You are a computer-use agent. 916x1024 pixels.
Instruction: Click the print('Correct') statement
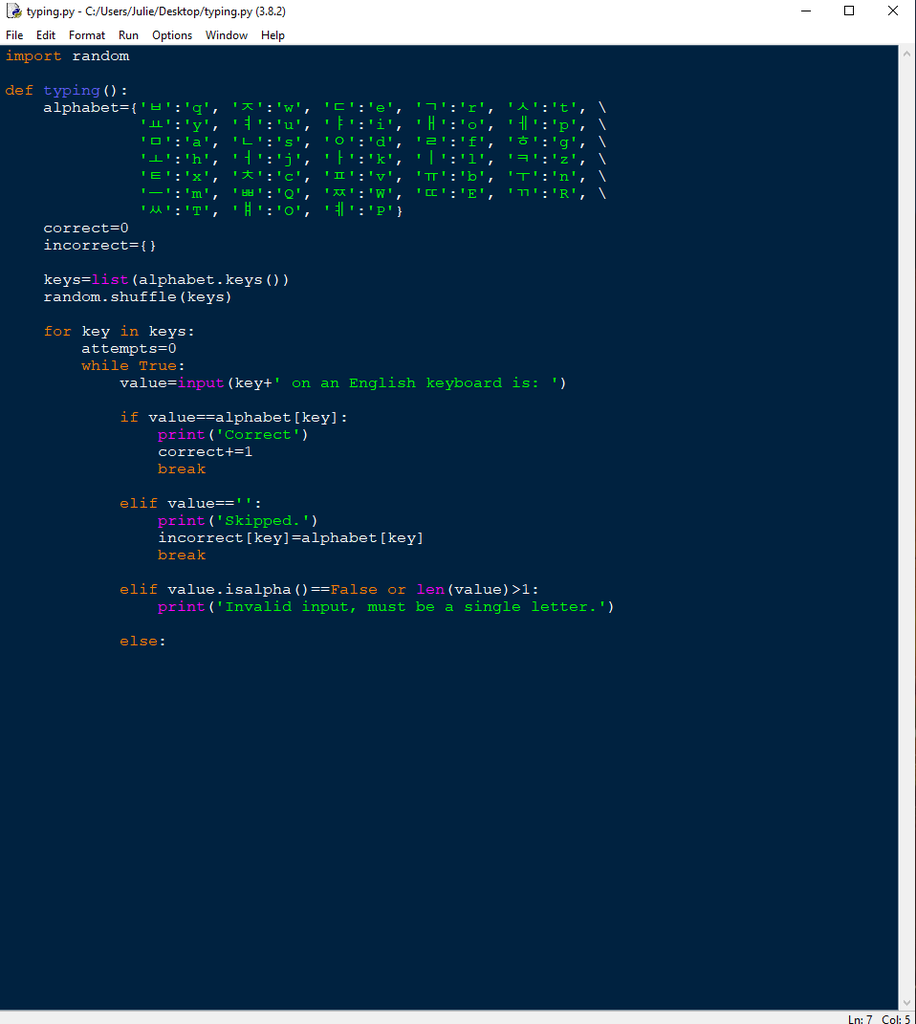(x=231, y=434)
